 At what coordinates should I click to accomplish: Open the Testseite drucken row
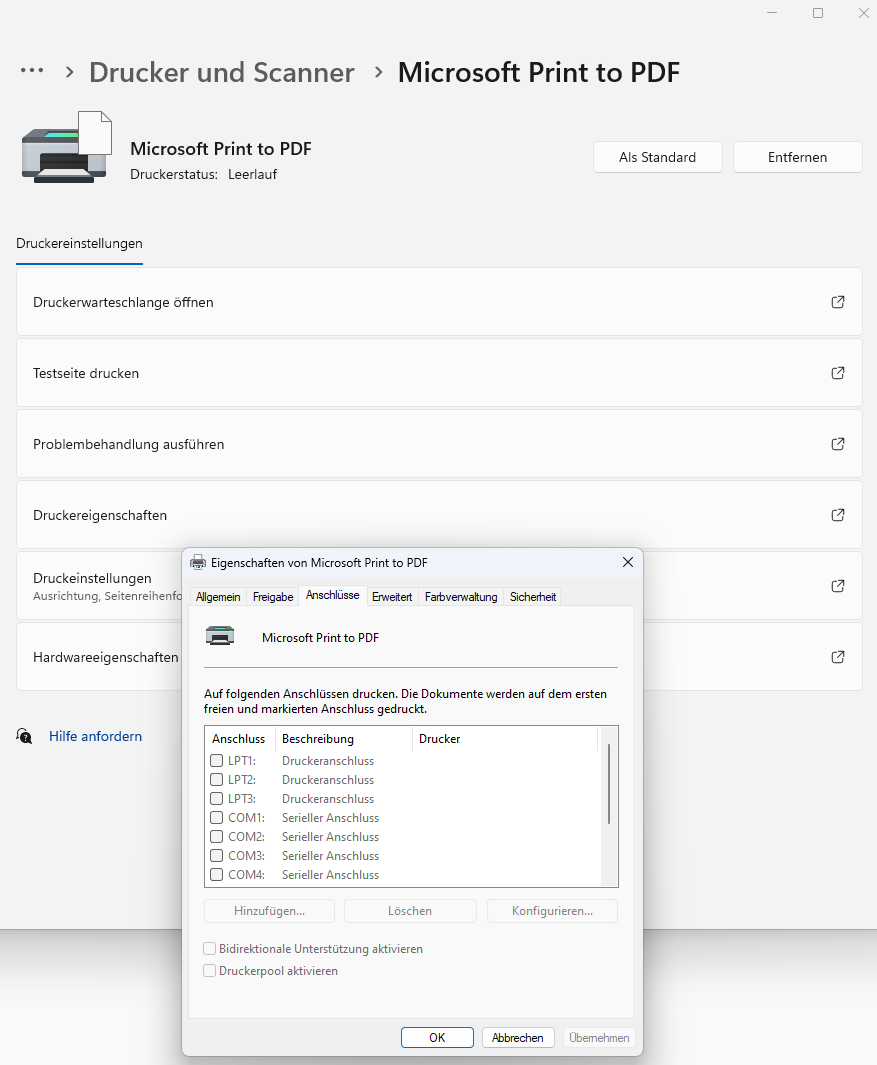[x=440, y=373]
